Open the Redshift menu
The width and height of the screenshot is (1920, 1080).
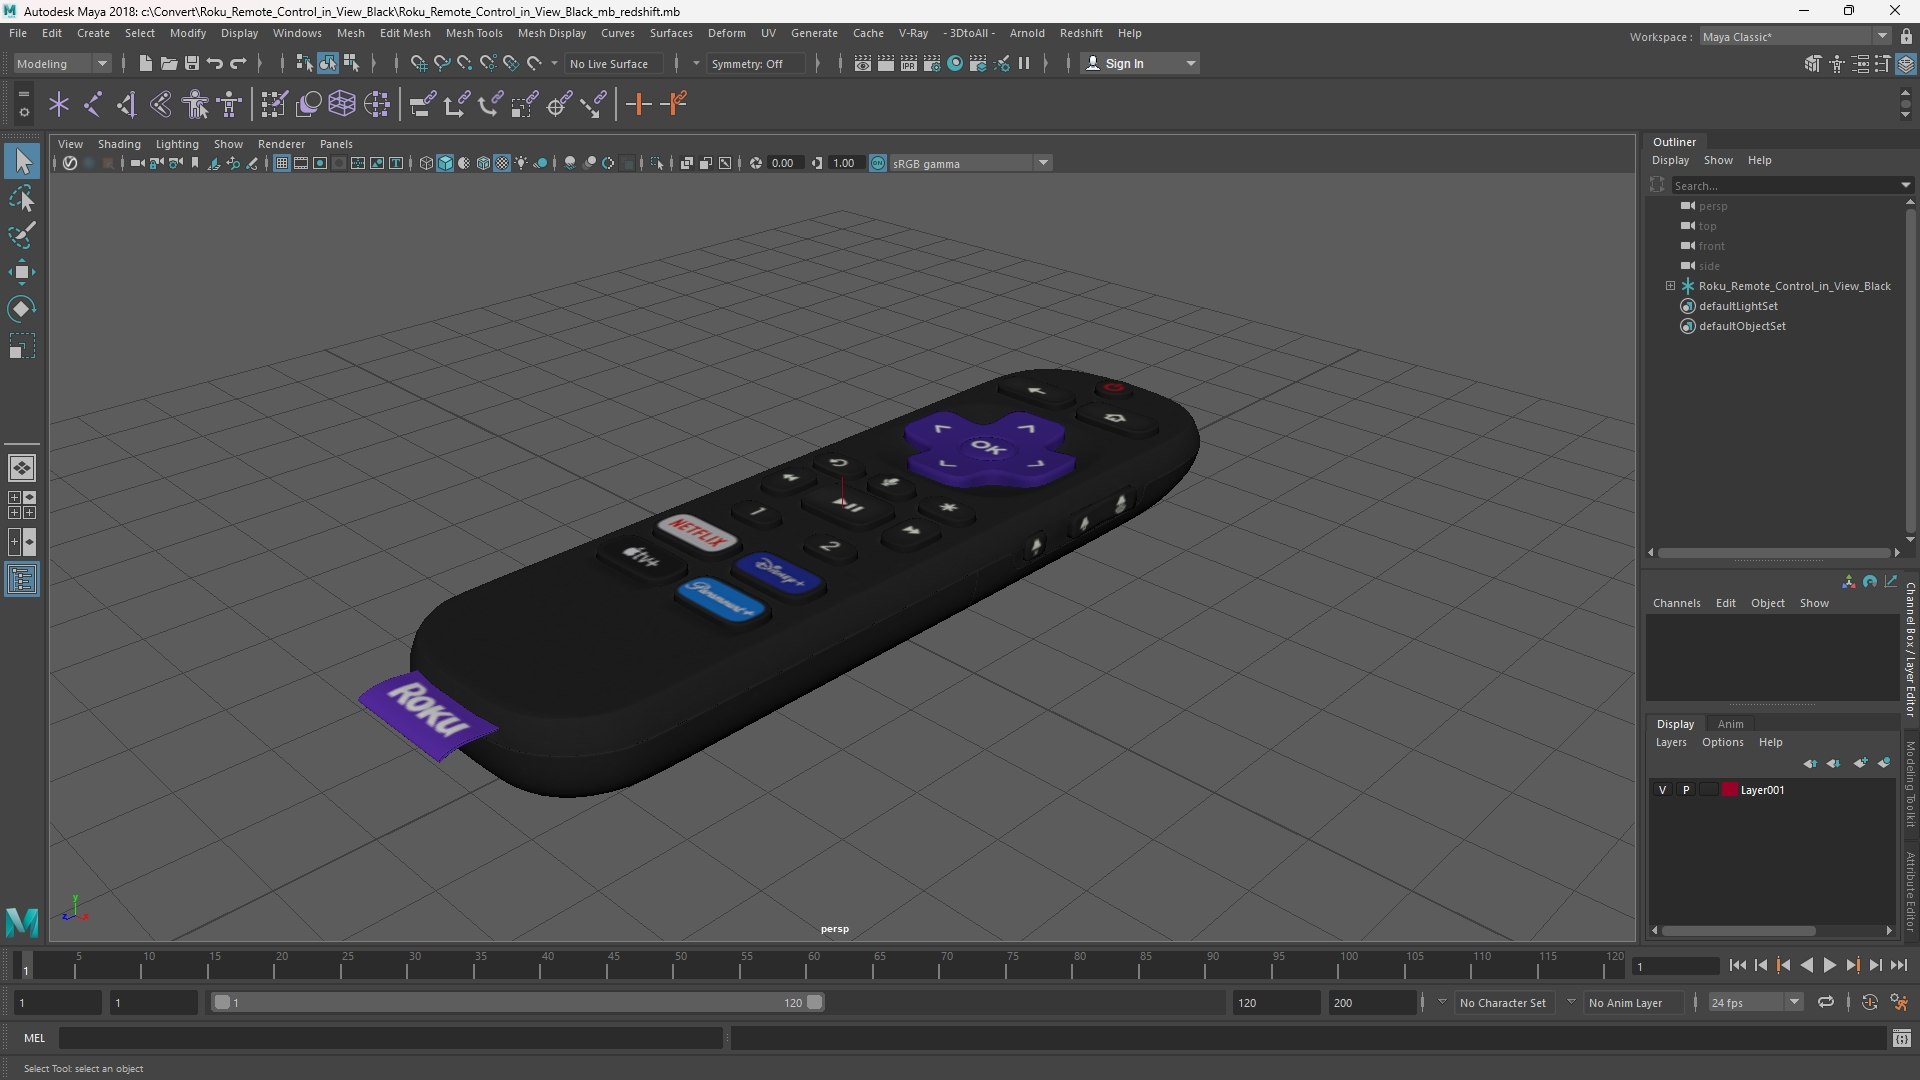tap(1081, 33)
